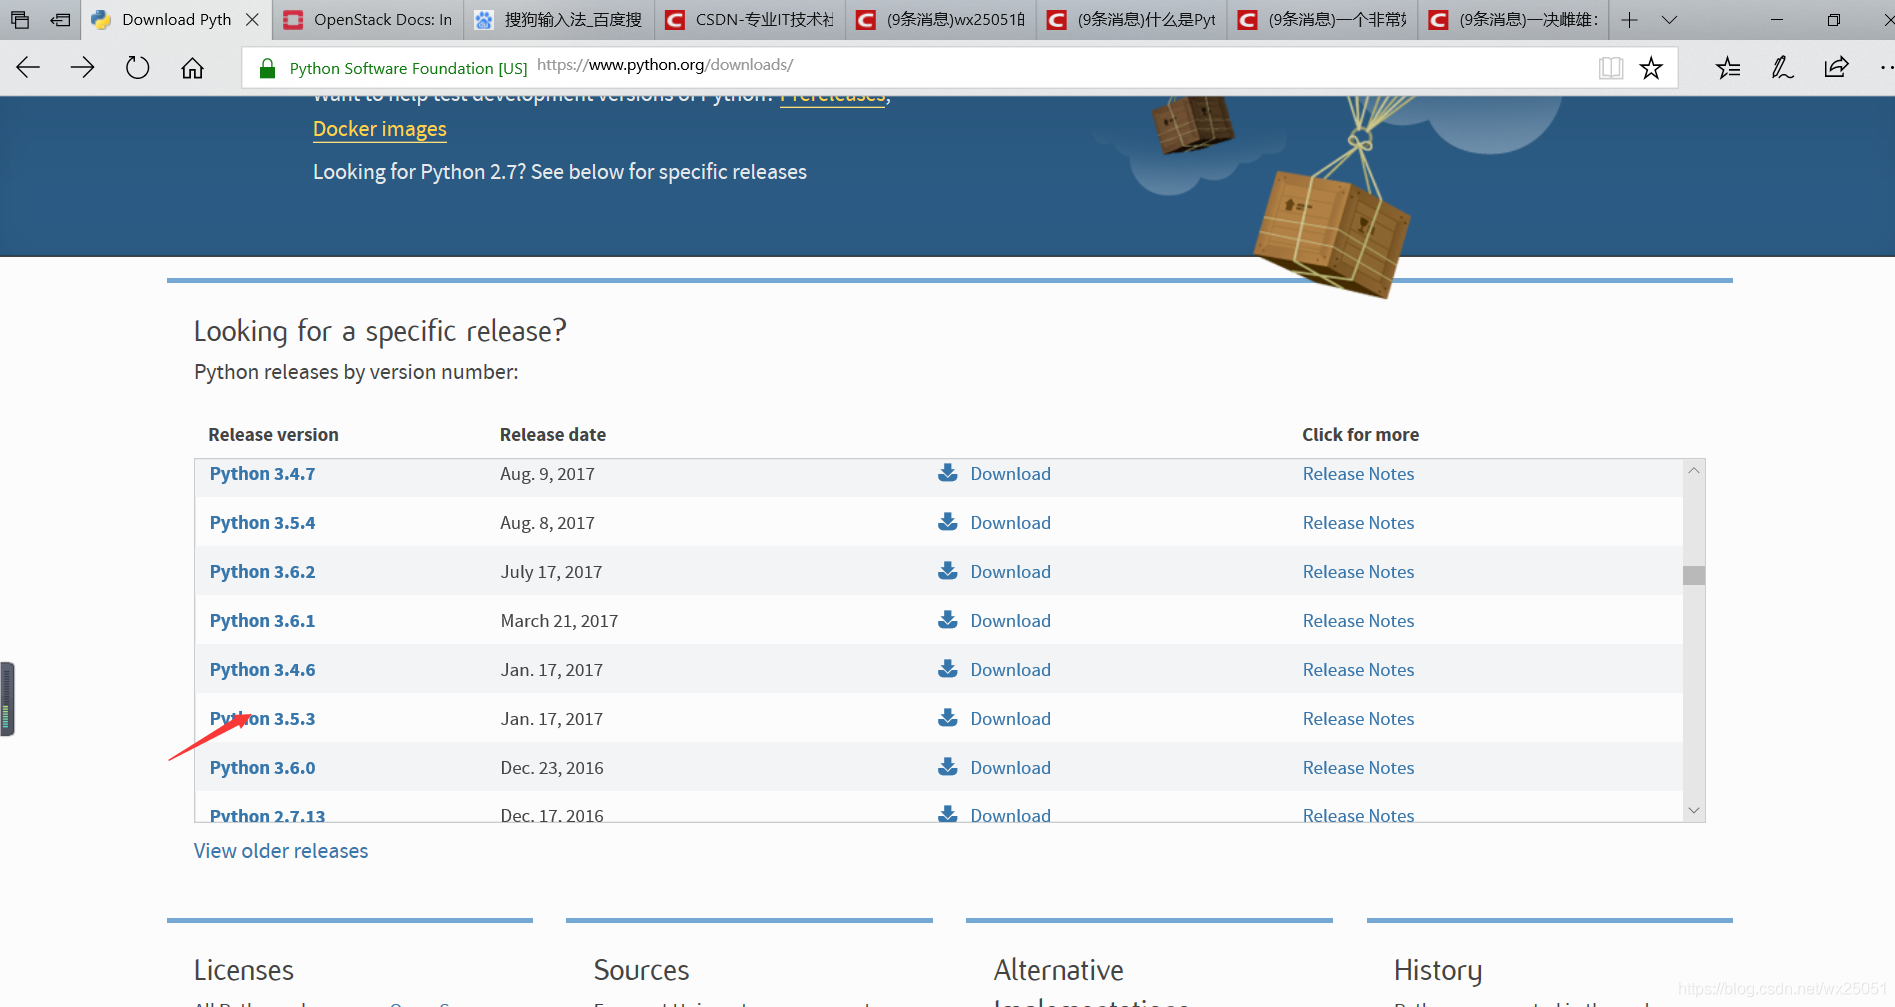Click the download icon for Python 3.4.6

click(947, 669)
